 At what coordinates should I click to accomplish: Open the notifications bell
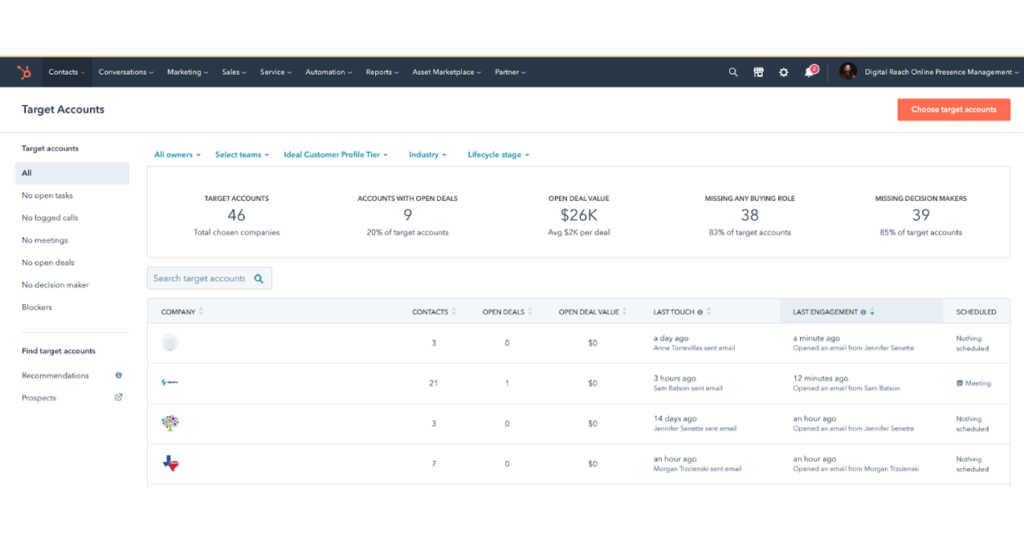coord(810,72)
